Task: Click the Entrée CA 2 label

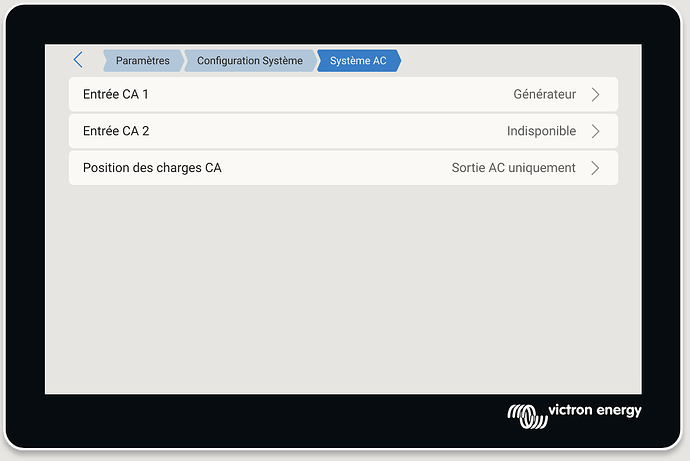Action: (x=116, y=131)
